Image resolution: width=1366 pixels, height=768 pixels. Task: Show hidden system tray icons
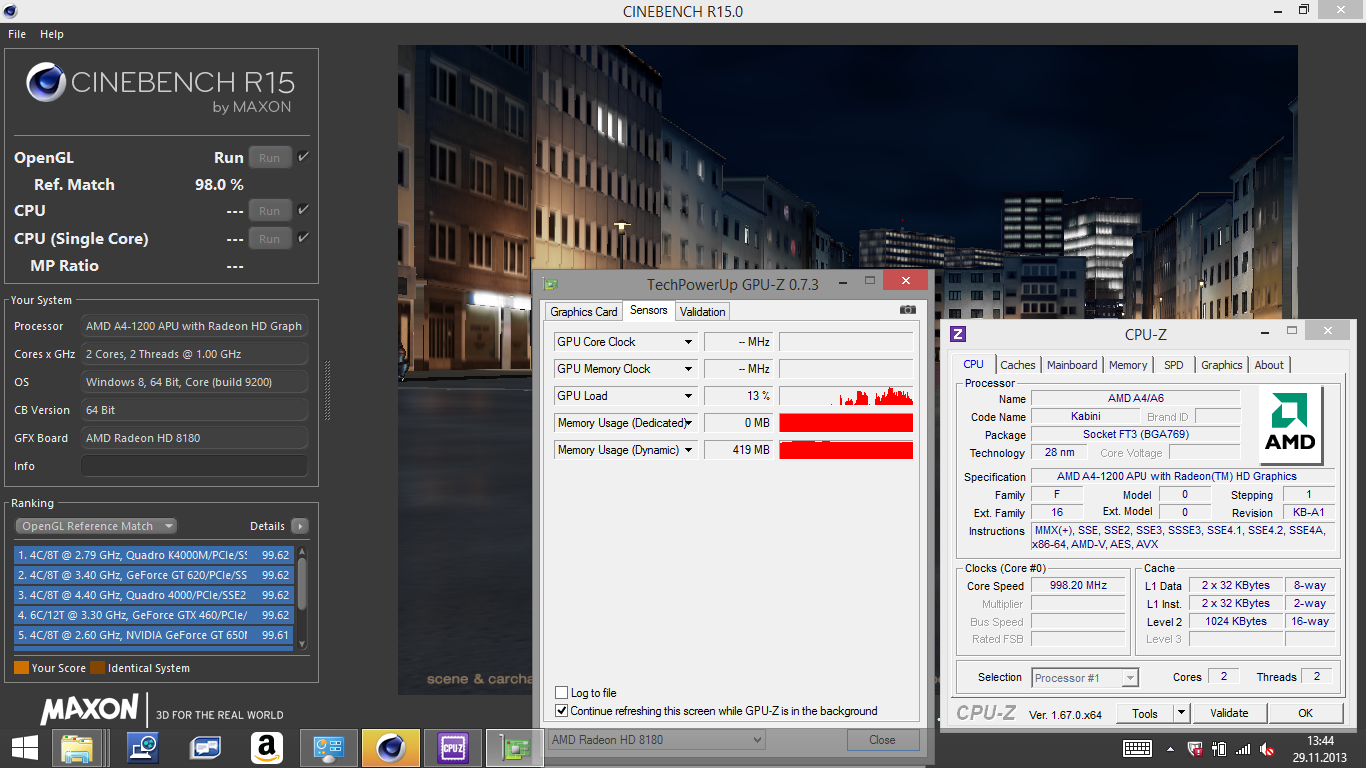pos(1170,748)
